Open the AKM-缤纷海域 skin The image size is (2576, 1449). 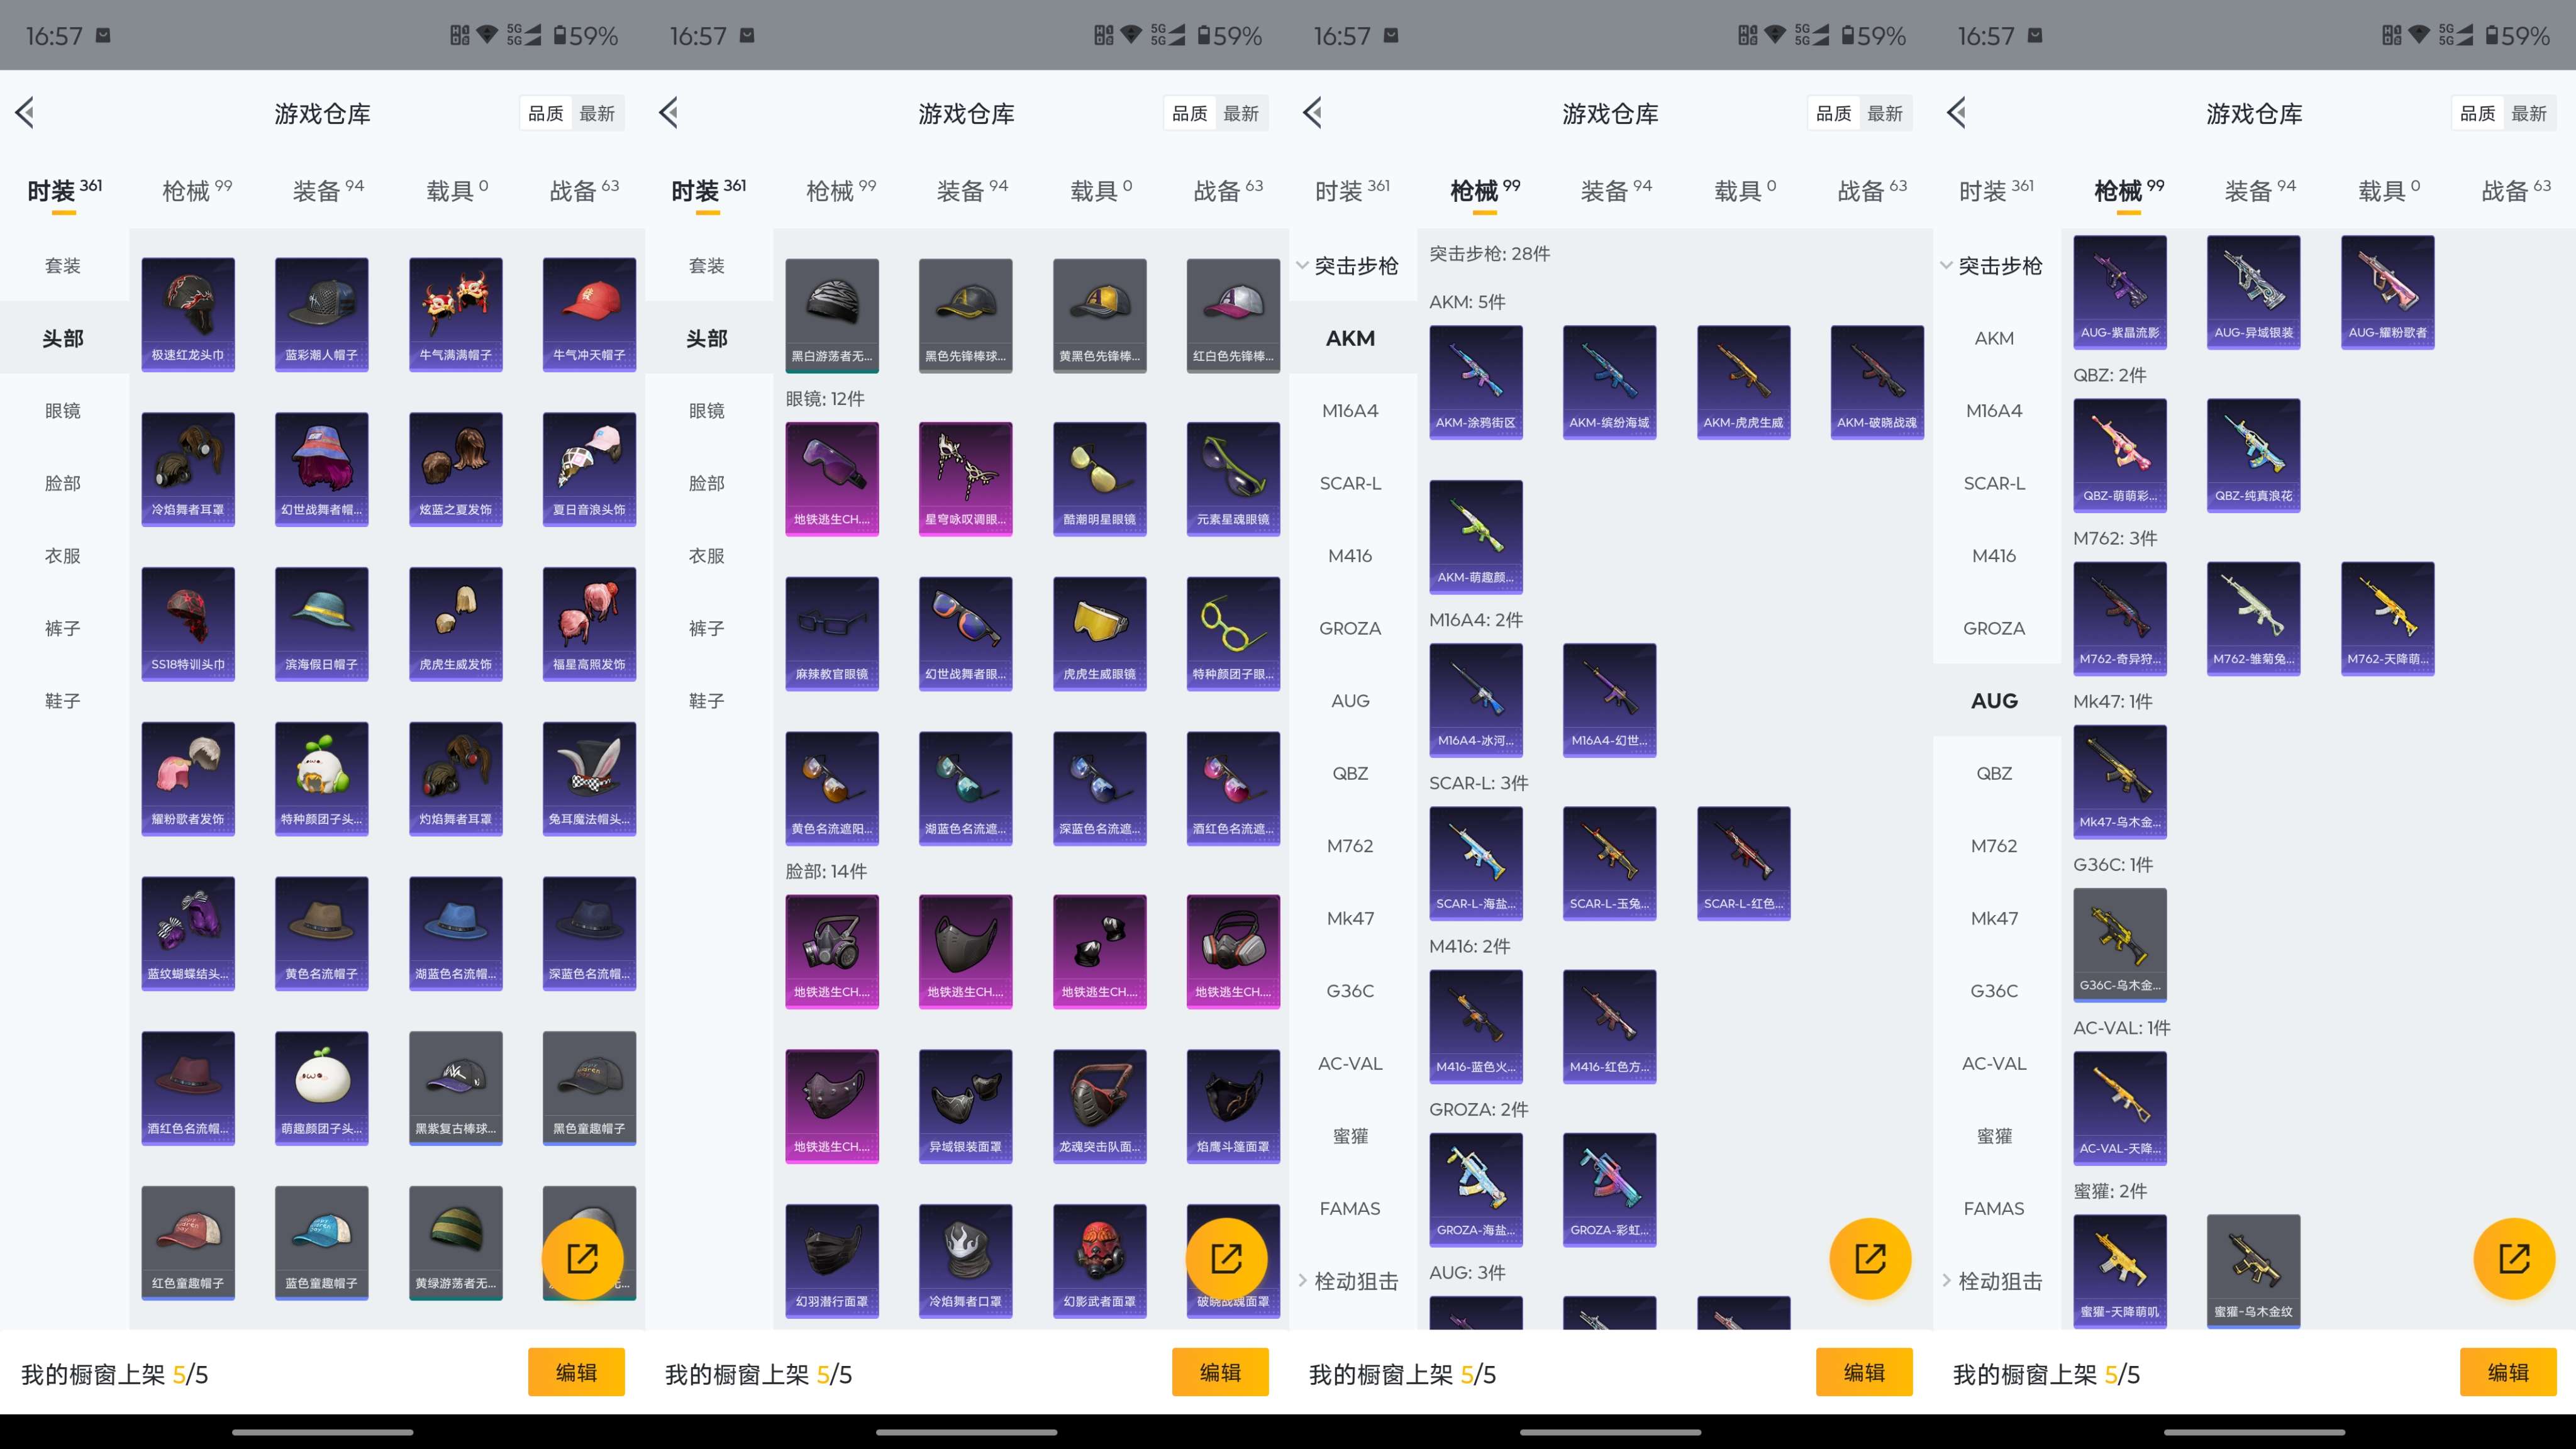(x=1610, y=383)
